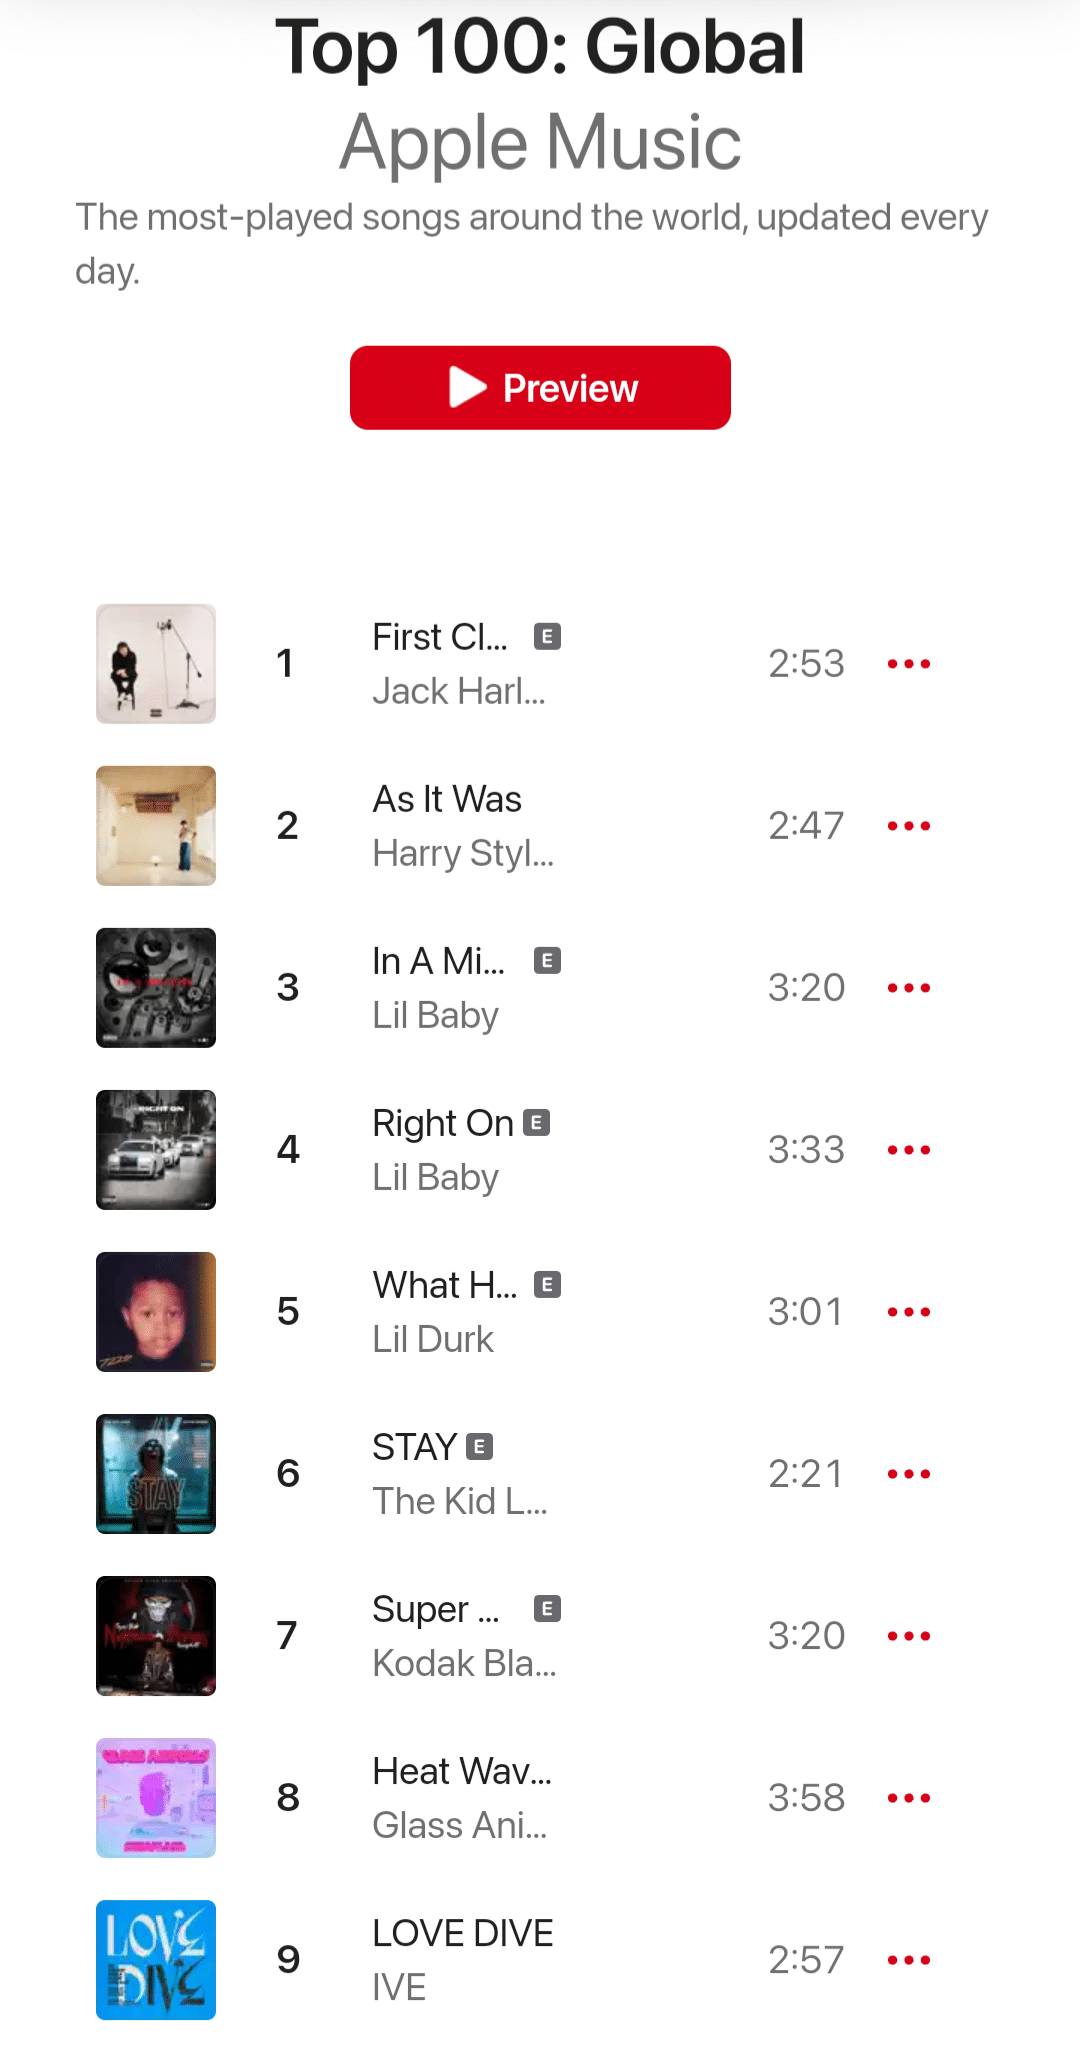
Task: Open more options for As It Was
Action: 909,826
